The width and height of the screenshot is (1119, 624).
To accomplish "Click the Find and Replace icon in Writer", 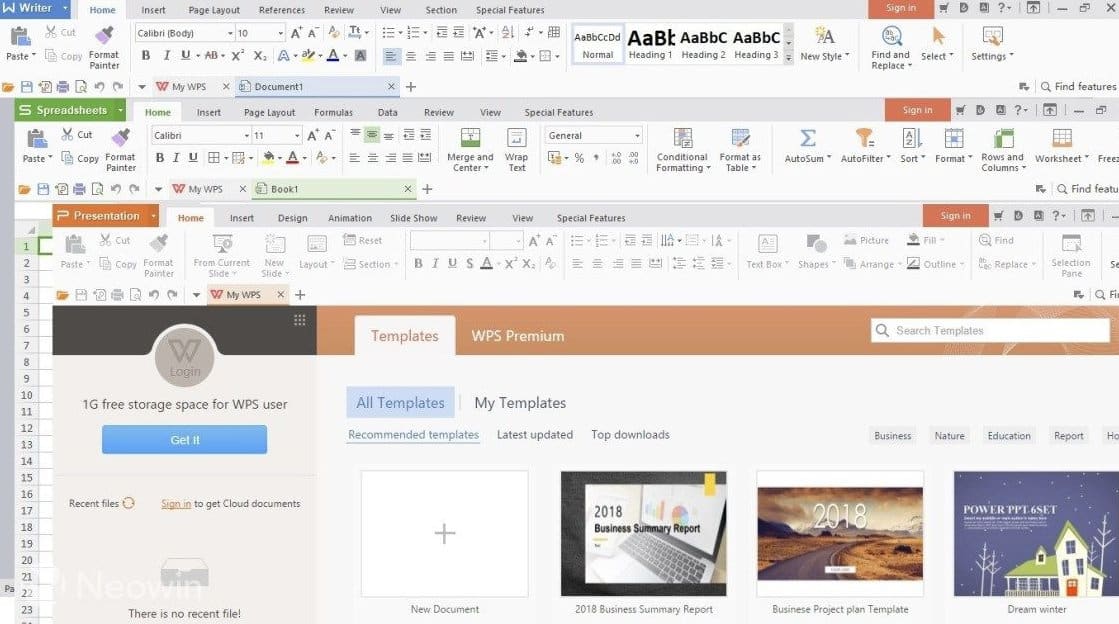I will (x=889, y=37).
